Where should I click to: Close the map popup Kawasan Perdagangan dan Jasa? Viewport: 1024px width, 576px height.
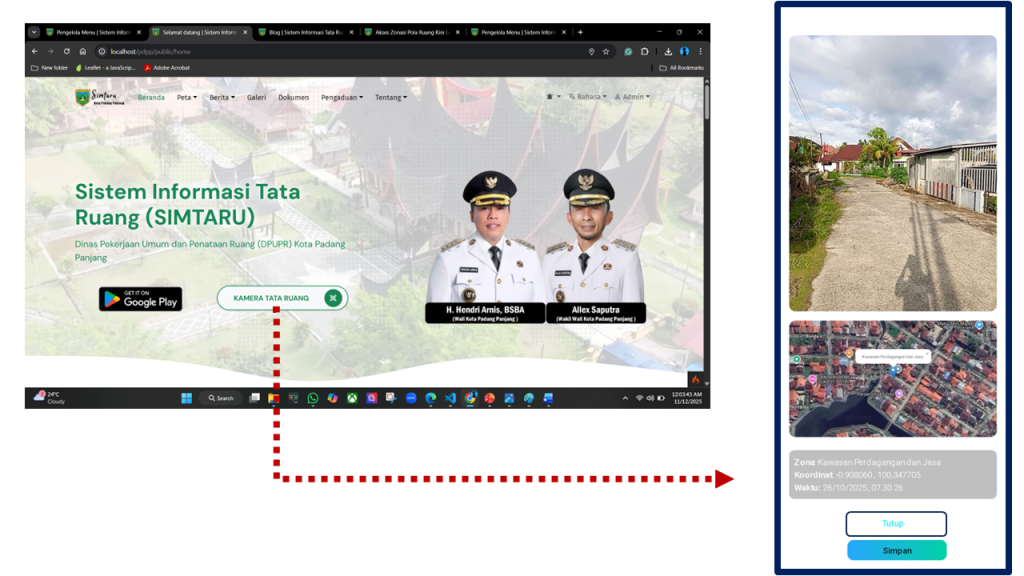coord(927,352)
